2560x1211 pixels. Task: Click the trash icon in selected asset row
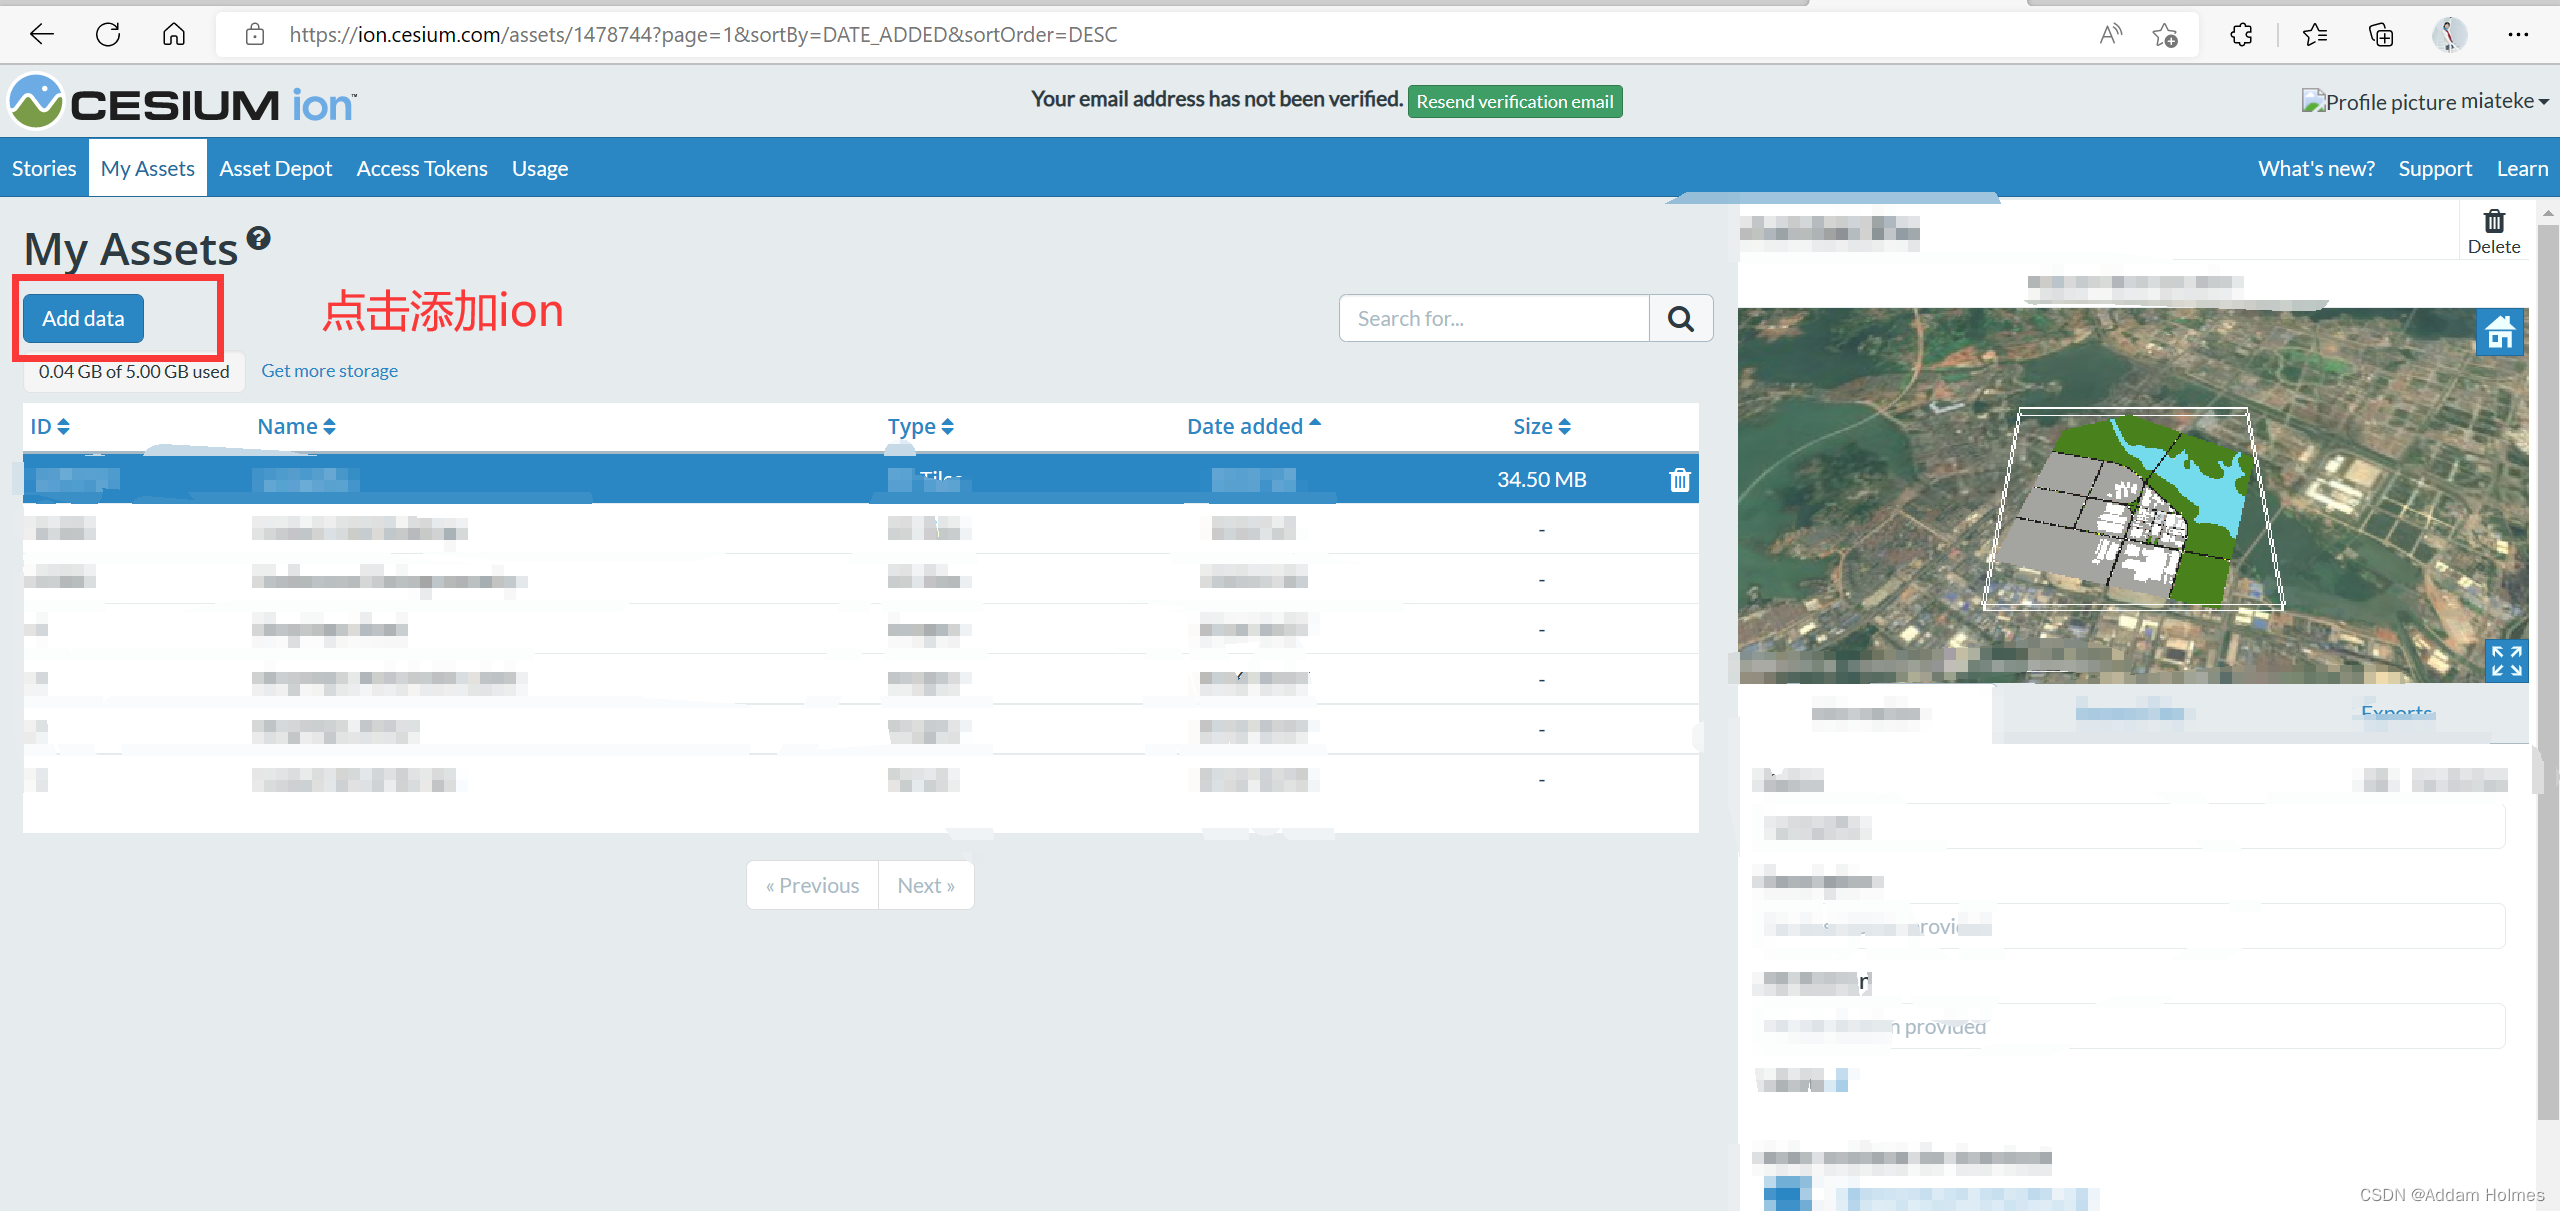[1679, 480]
